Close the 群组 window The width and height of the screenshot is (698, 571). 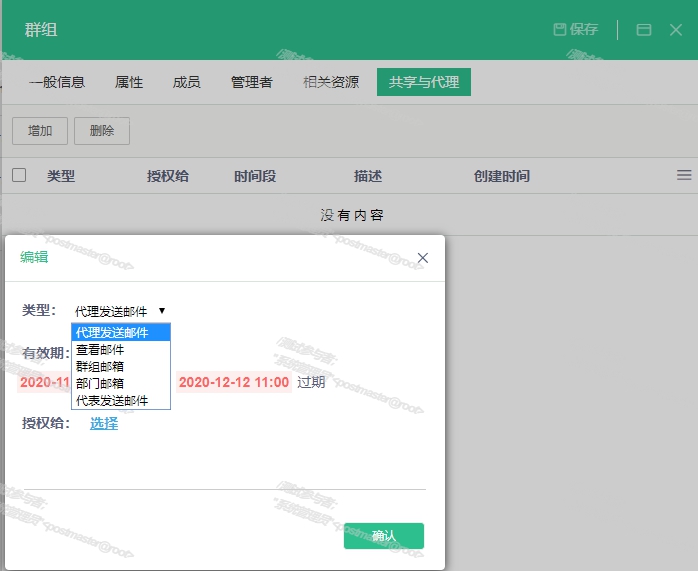coord(676,30)
